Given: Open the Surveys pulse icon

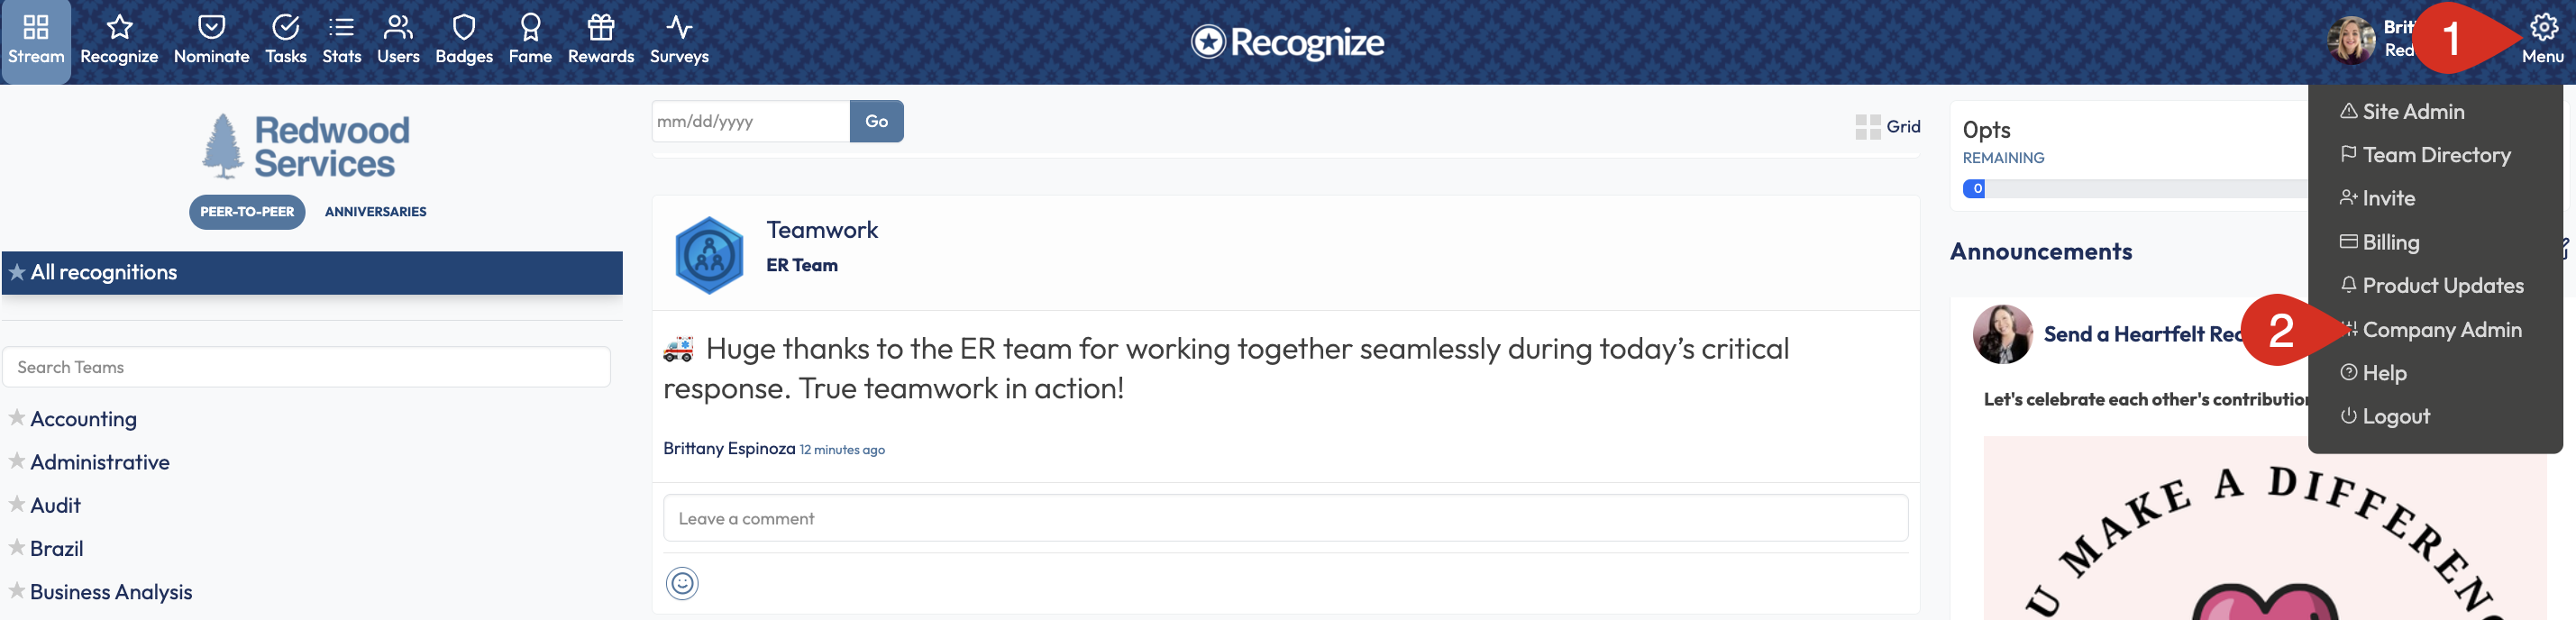Looking at the screenshot, I should (679, 27).
